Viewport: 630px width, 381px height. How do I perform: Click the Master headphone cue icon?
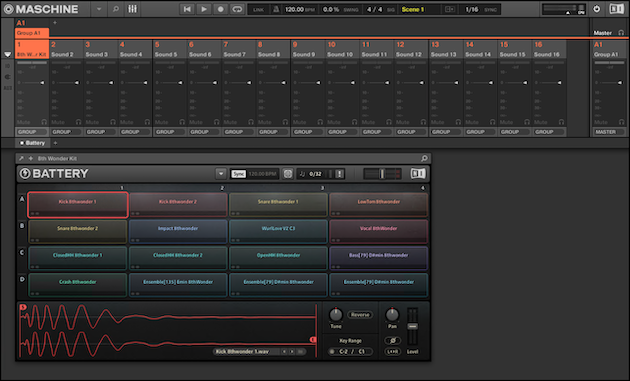point(621,33)
